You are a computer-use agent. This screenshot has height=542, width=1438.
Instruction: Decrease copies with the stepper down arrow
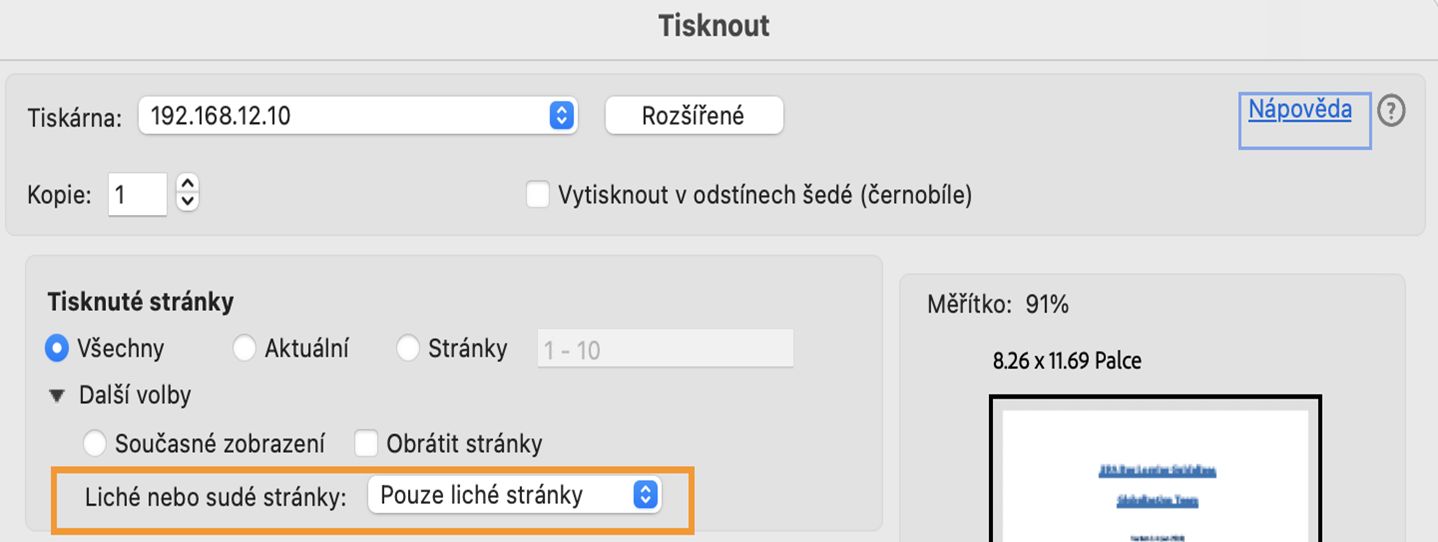coord(187,202)
